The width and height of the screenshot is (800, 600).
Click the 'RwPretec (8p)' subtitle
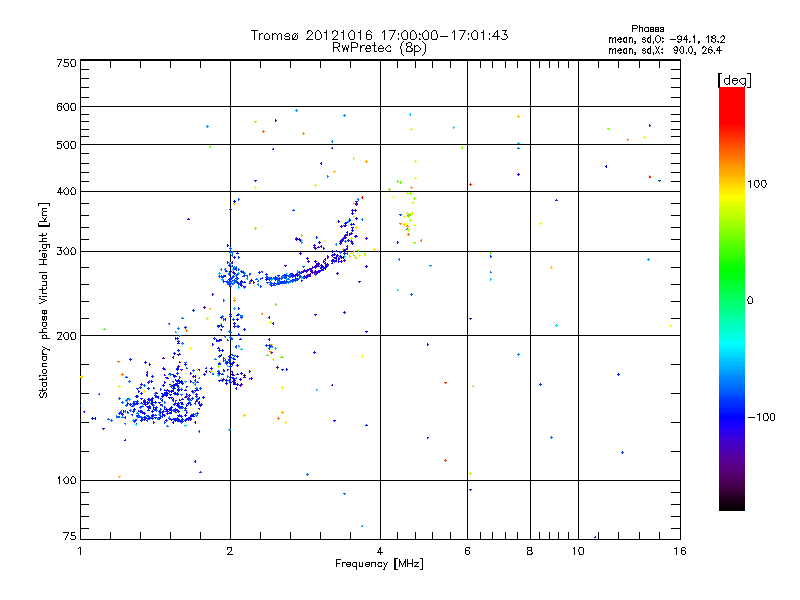pyautogui.click(x=379, y=48)
